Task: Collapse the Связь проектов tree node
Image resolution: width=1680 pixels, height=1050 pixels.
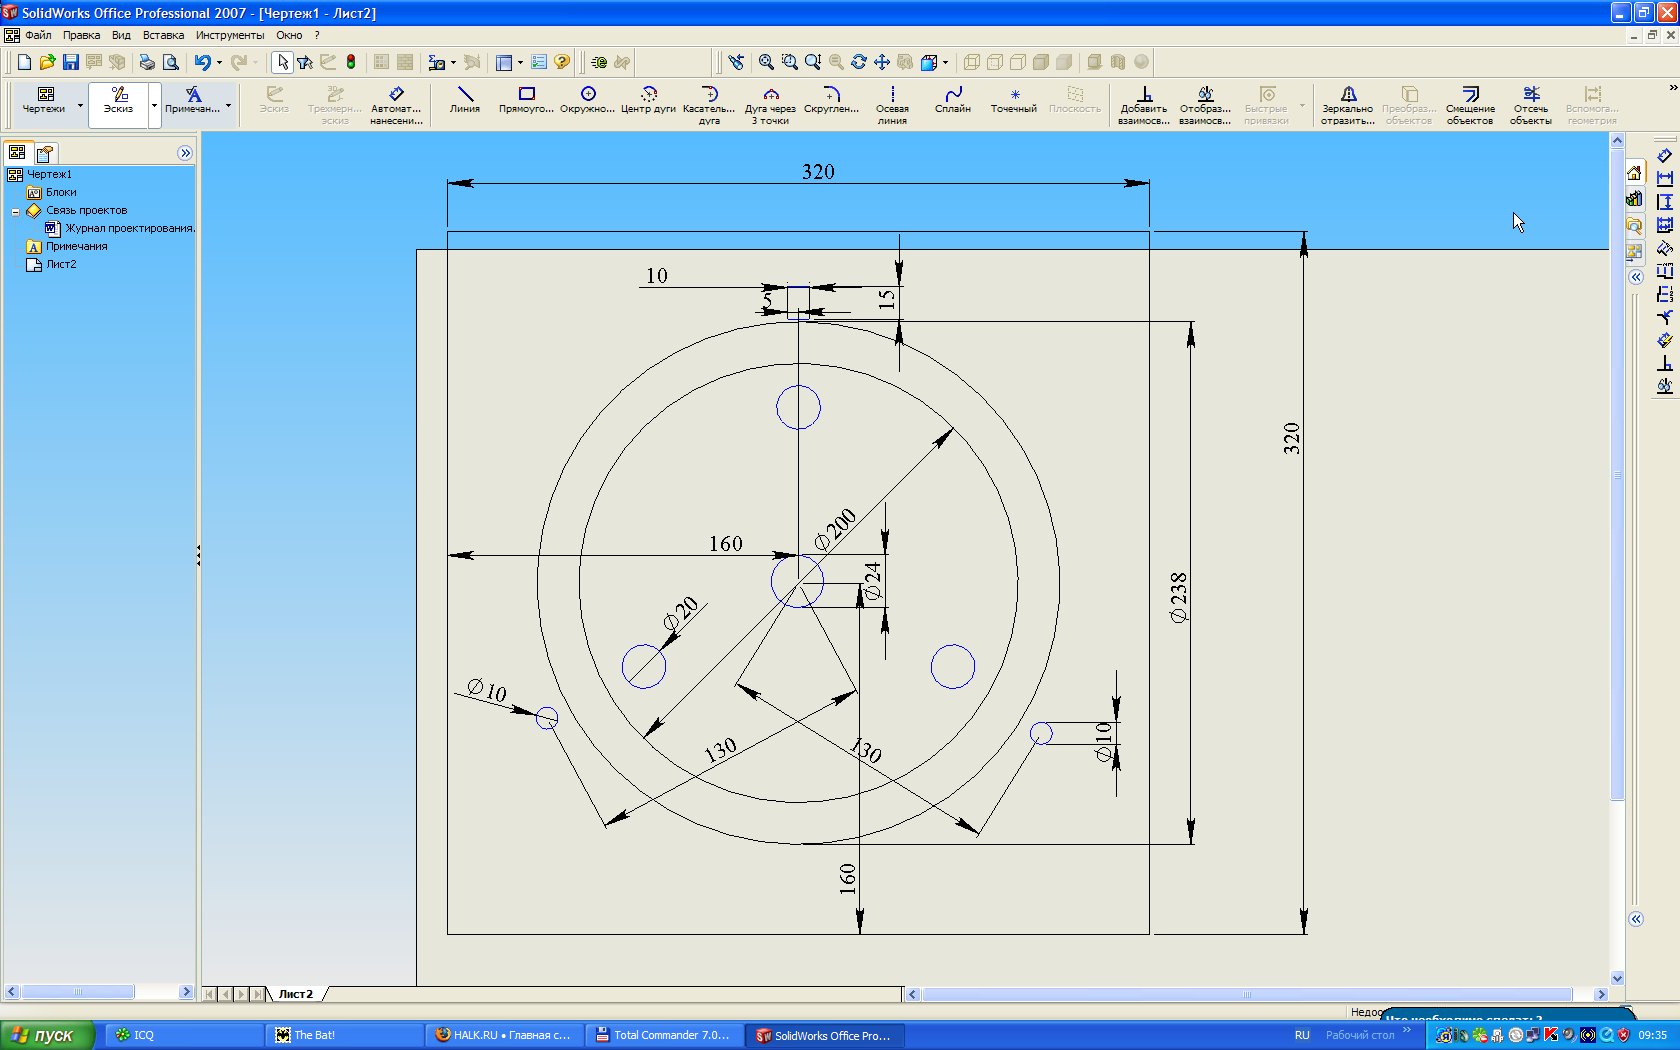Action: pyautogui.click(x=15, y=211)
